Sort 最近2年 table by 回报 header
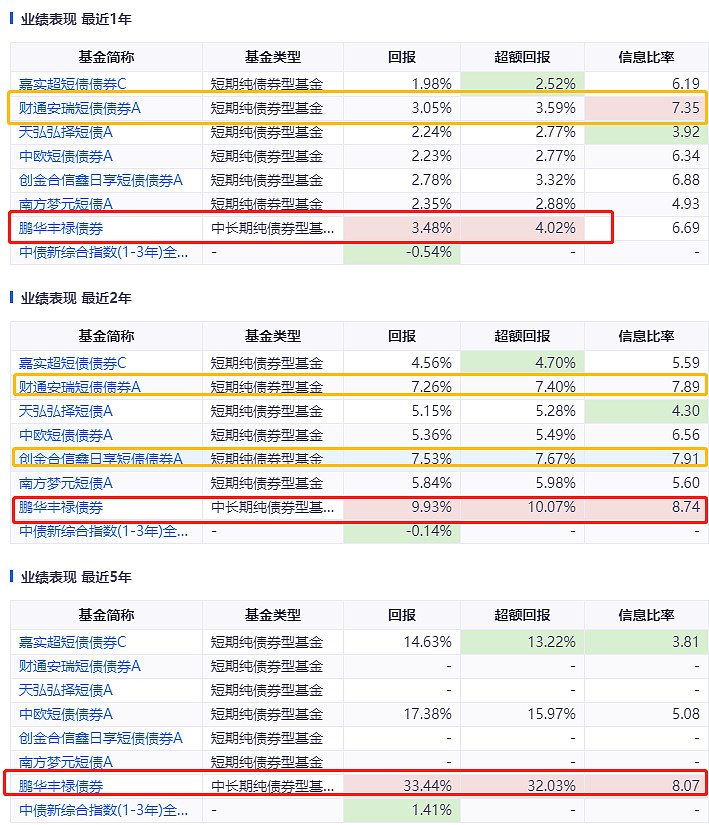Image resolution: width=709 pixels, height=825 pixels. point(402,336)
